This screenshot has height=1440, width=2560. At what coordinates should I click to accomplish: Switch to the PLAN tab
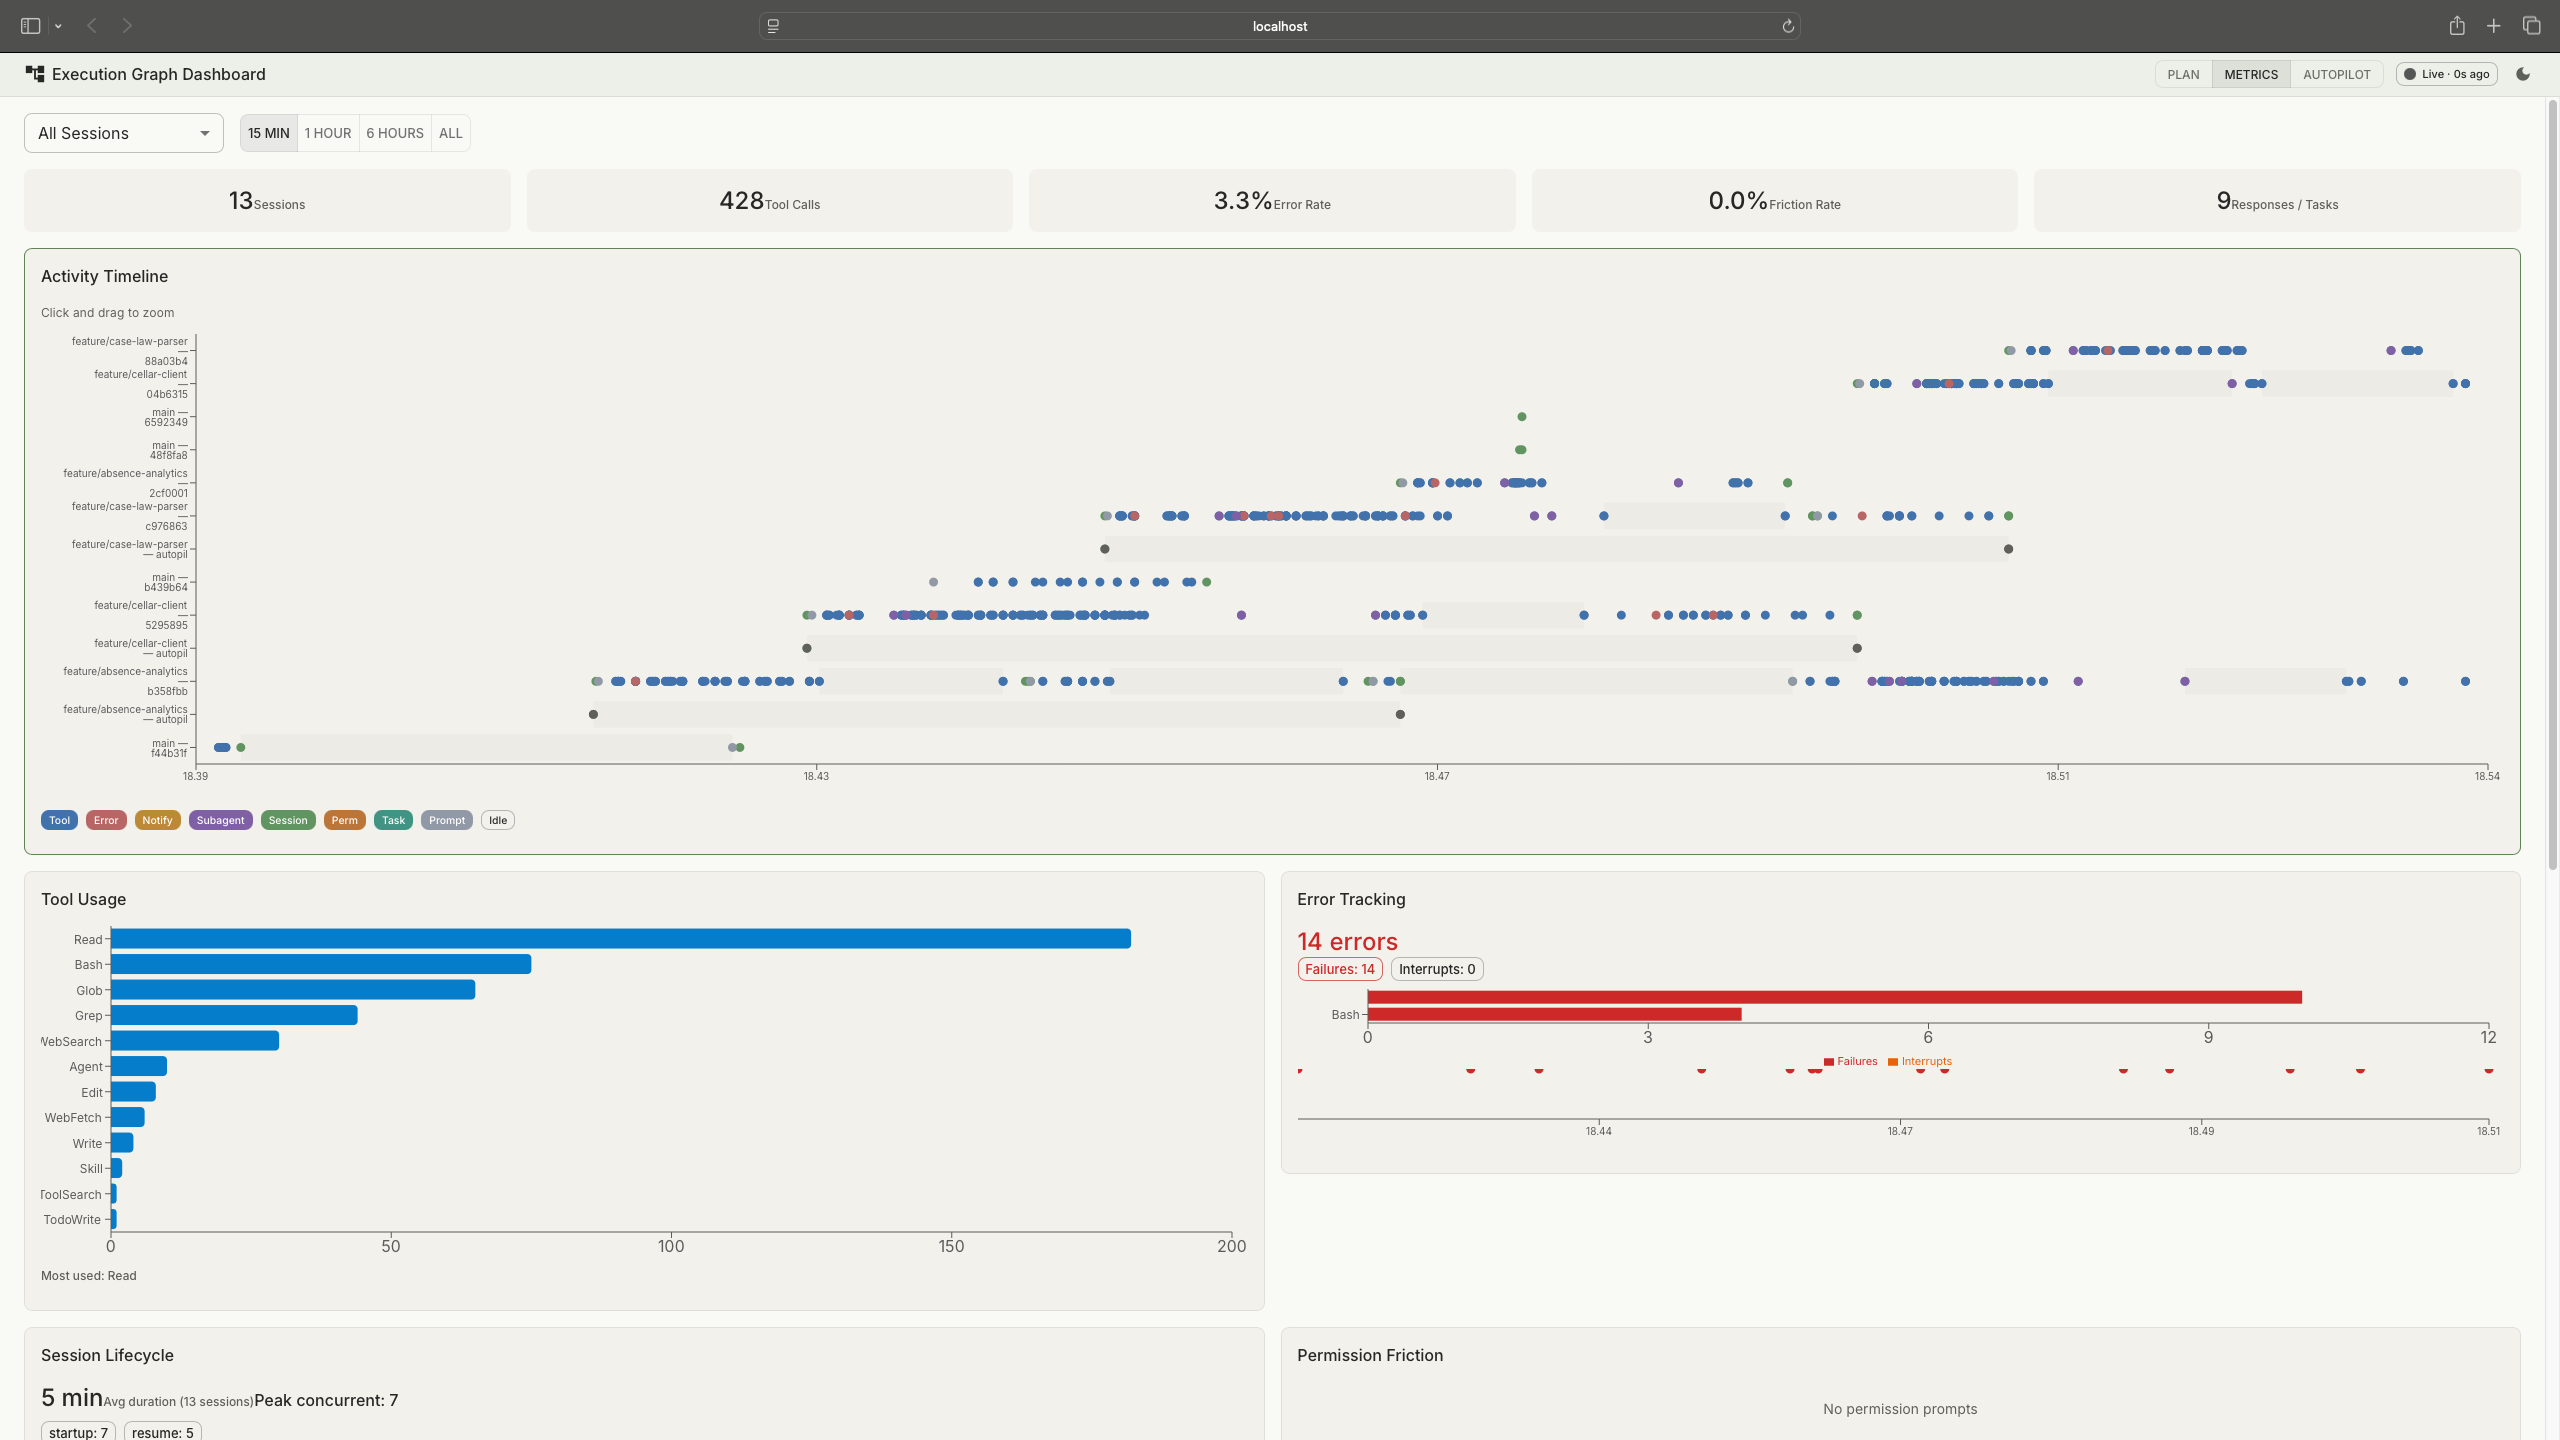2184,74
